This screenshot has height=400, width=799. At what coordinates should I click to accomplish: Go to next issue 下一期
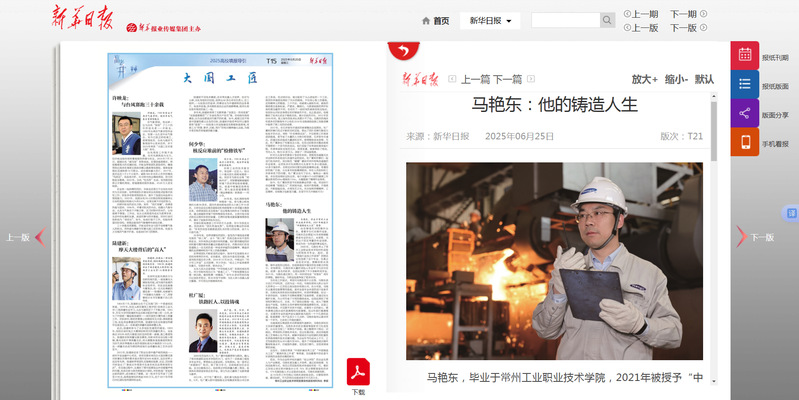pyautogui.click(x=688, y=14)
